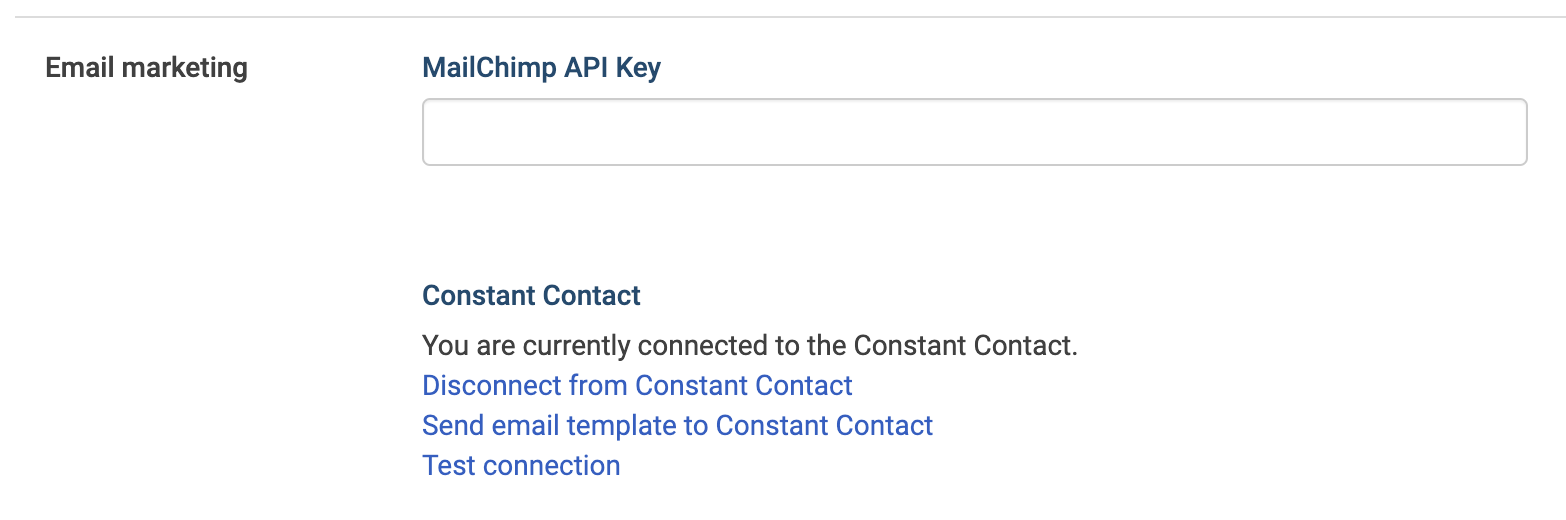The width and height of the screenshot is (1566, 520).
Task: Click the Constant Contact heading
Action: [x=531, y=296]
